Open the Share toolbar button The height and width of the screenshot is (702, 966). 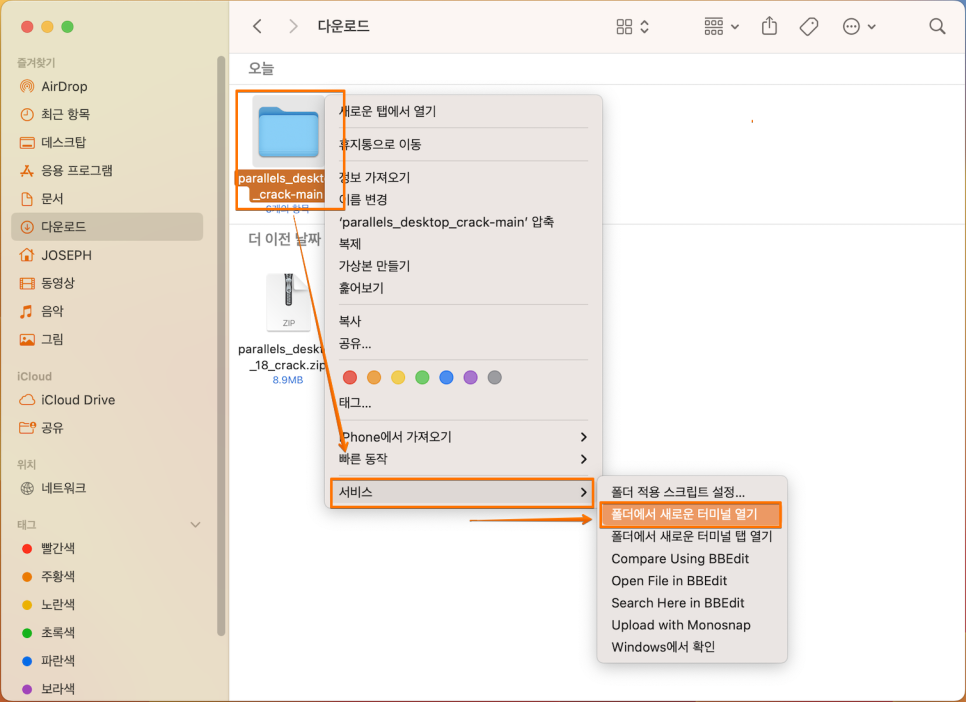click(769, 26)
